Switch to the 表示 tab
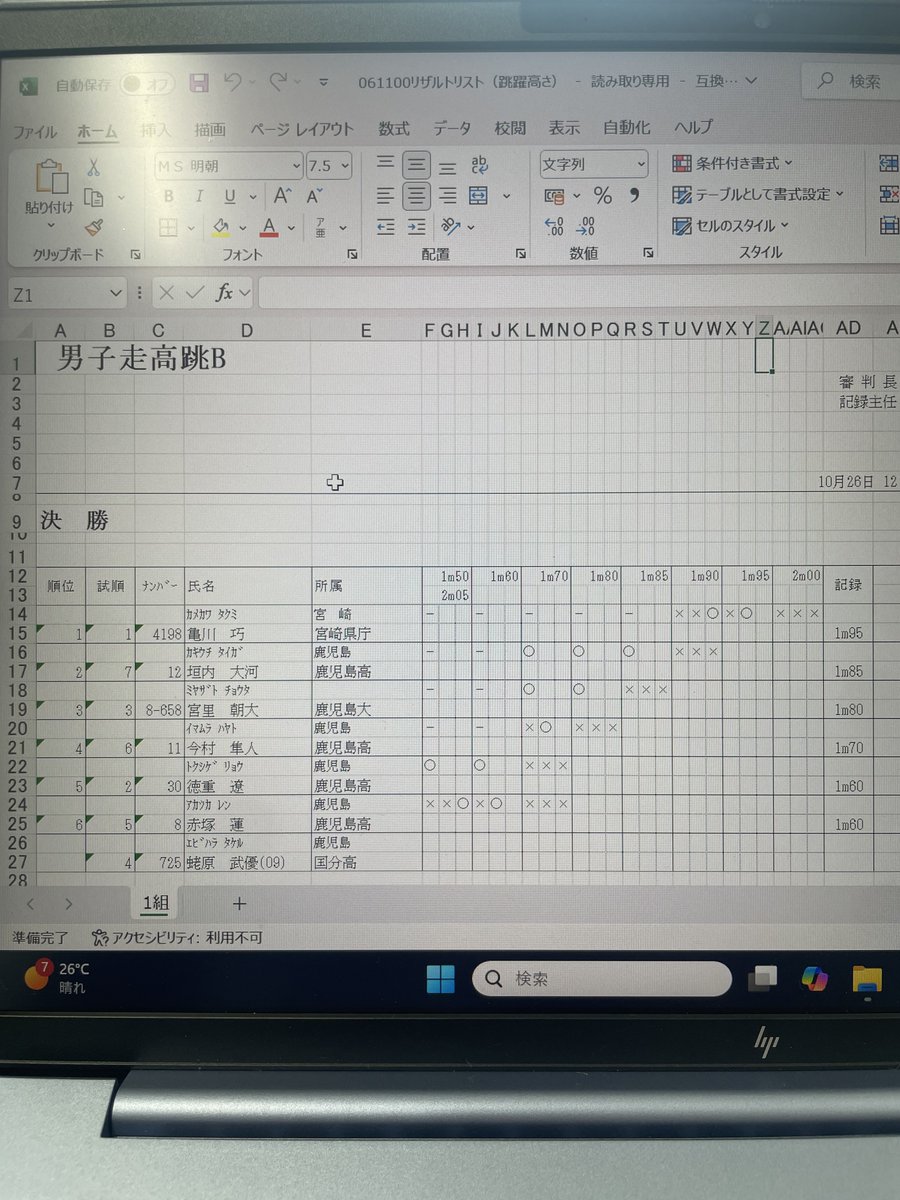This screenshot has height=1200, width=900. pos(564,128)
